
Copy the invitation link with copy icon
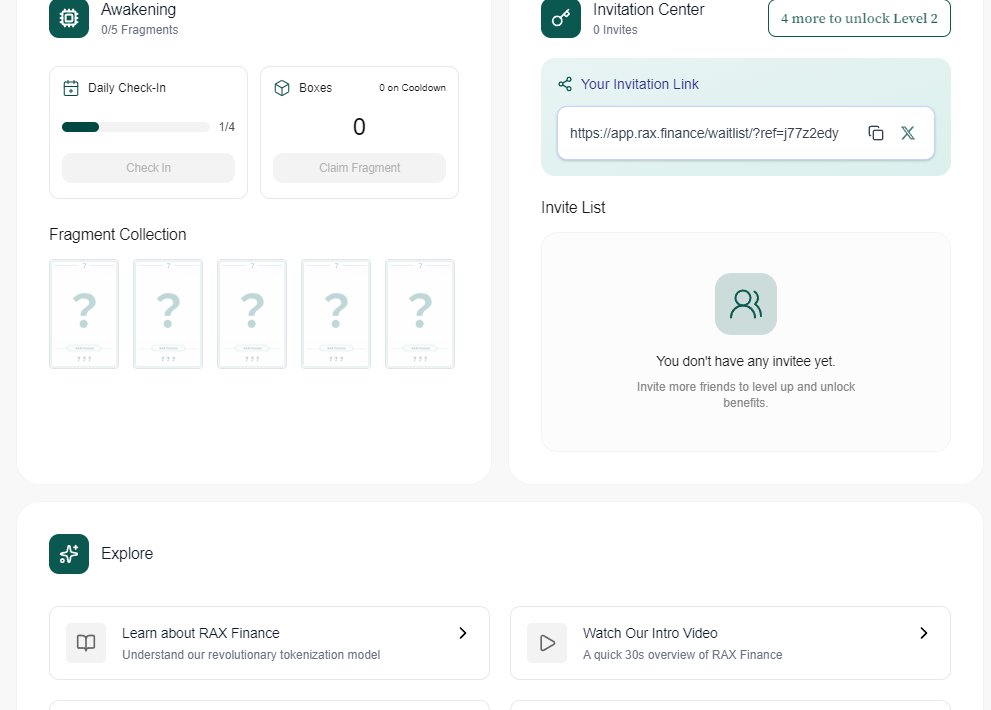(x=875, y=133)
